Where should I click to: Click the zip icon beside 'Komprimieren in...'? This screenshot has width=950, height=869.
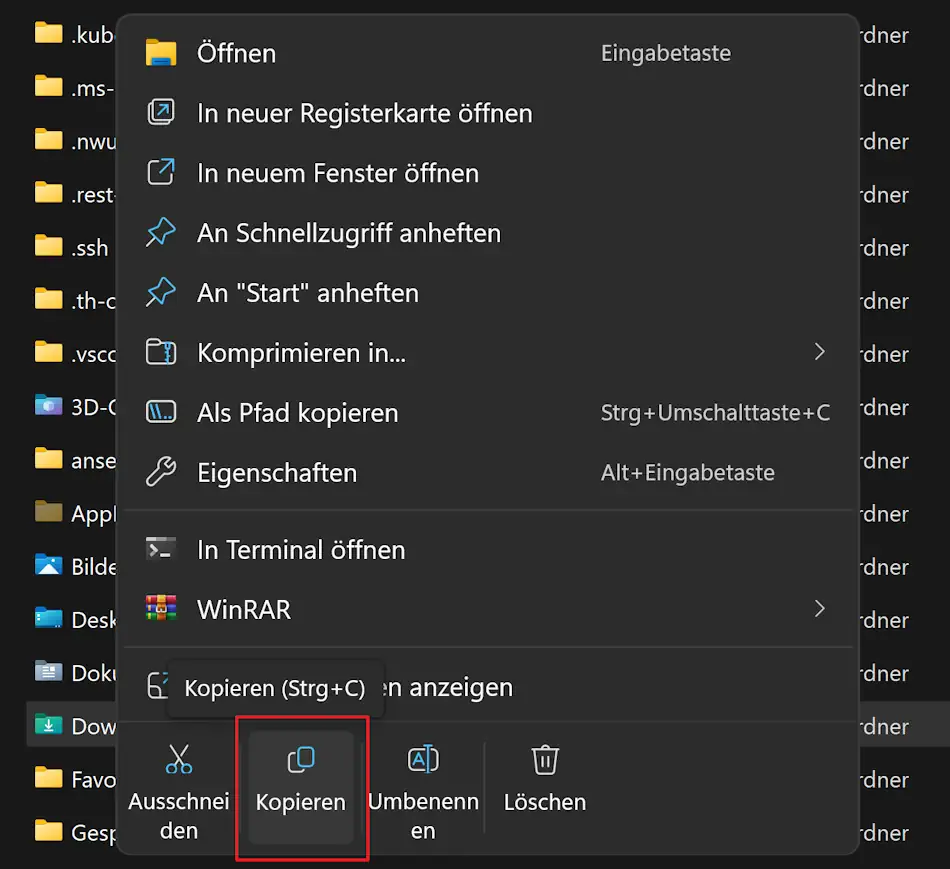pyautogui.click(x=161, y=352)
